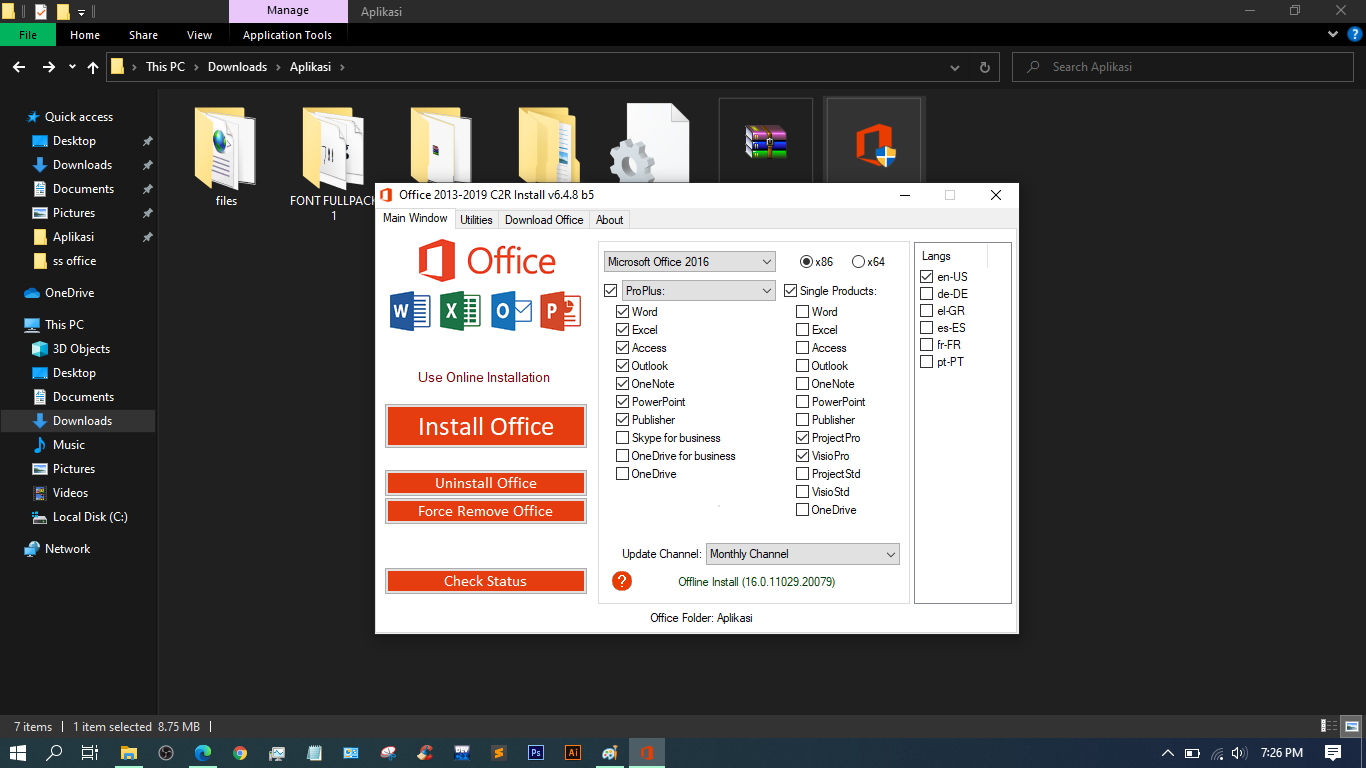The image size is (1366, 768).
Task: Open the Microsoft Office 2016 version dropdown
Action: (690, 261)
